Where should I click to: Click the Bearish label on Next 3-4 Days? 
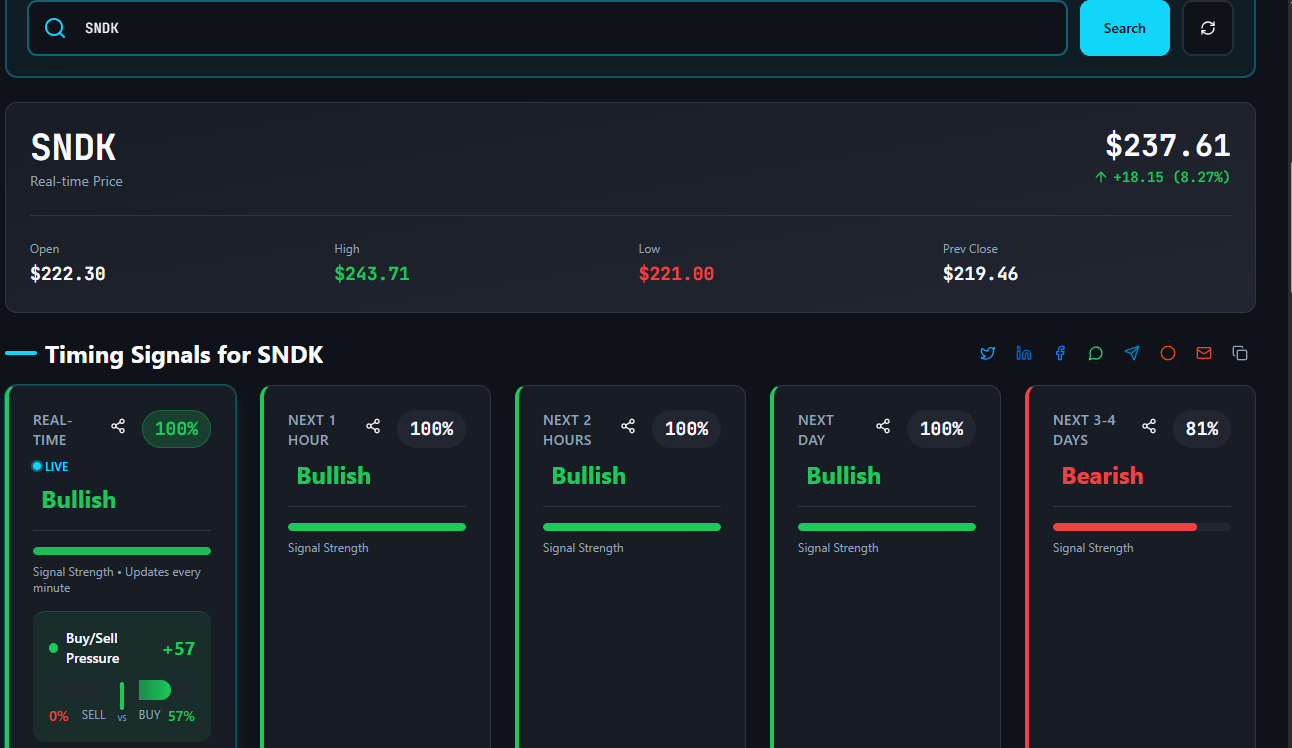1102,476
